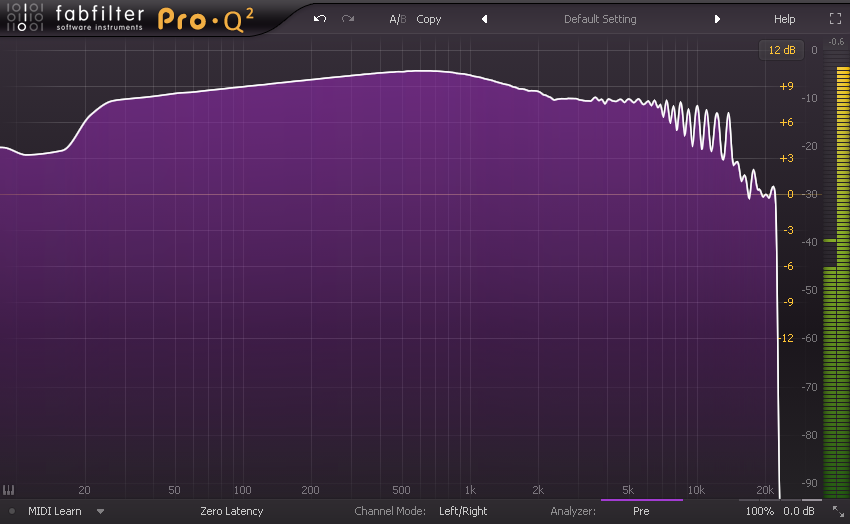The image size is (850, 524).
Task: Click the 20k frequency axis label
Action: click(765, 490)
